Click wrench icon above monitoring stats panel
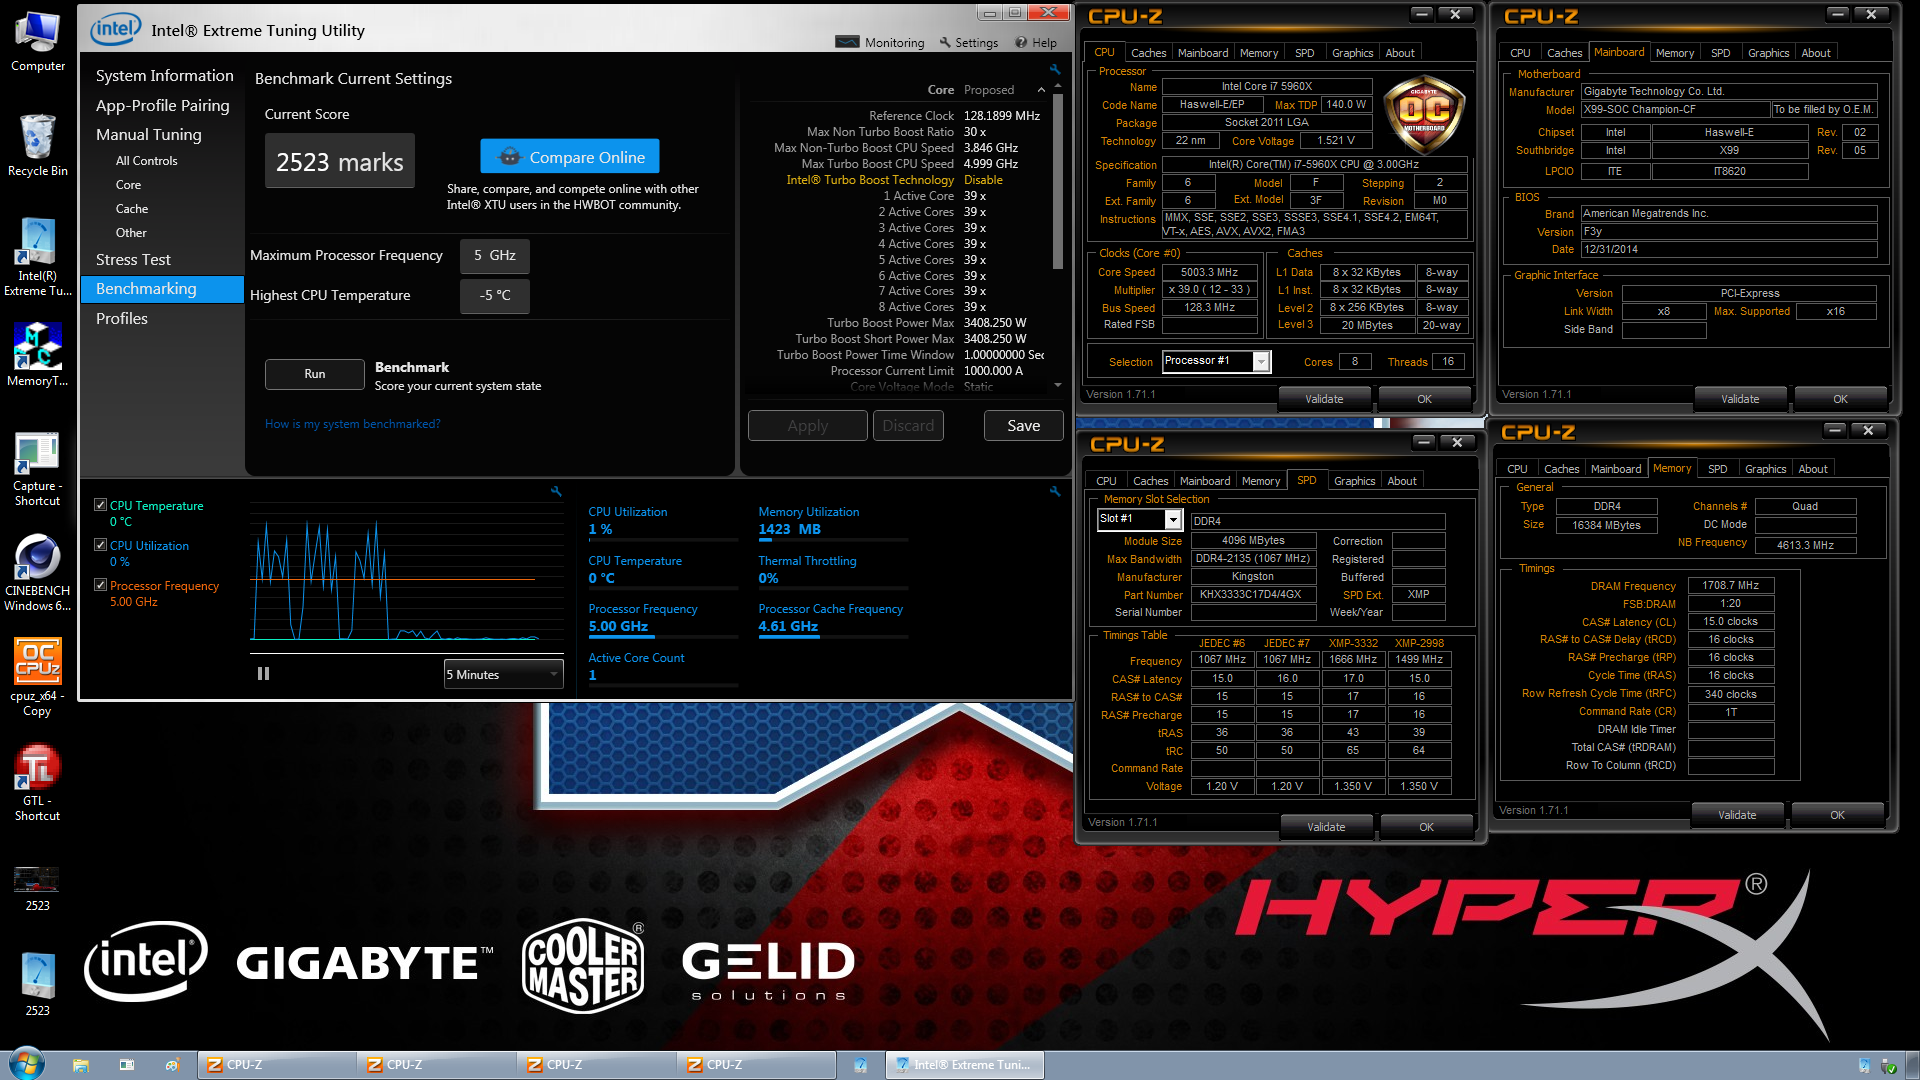The image size is (1920, 1080). (x=1054, y=491)
